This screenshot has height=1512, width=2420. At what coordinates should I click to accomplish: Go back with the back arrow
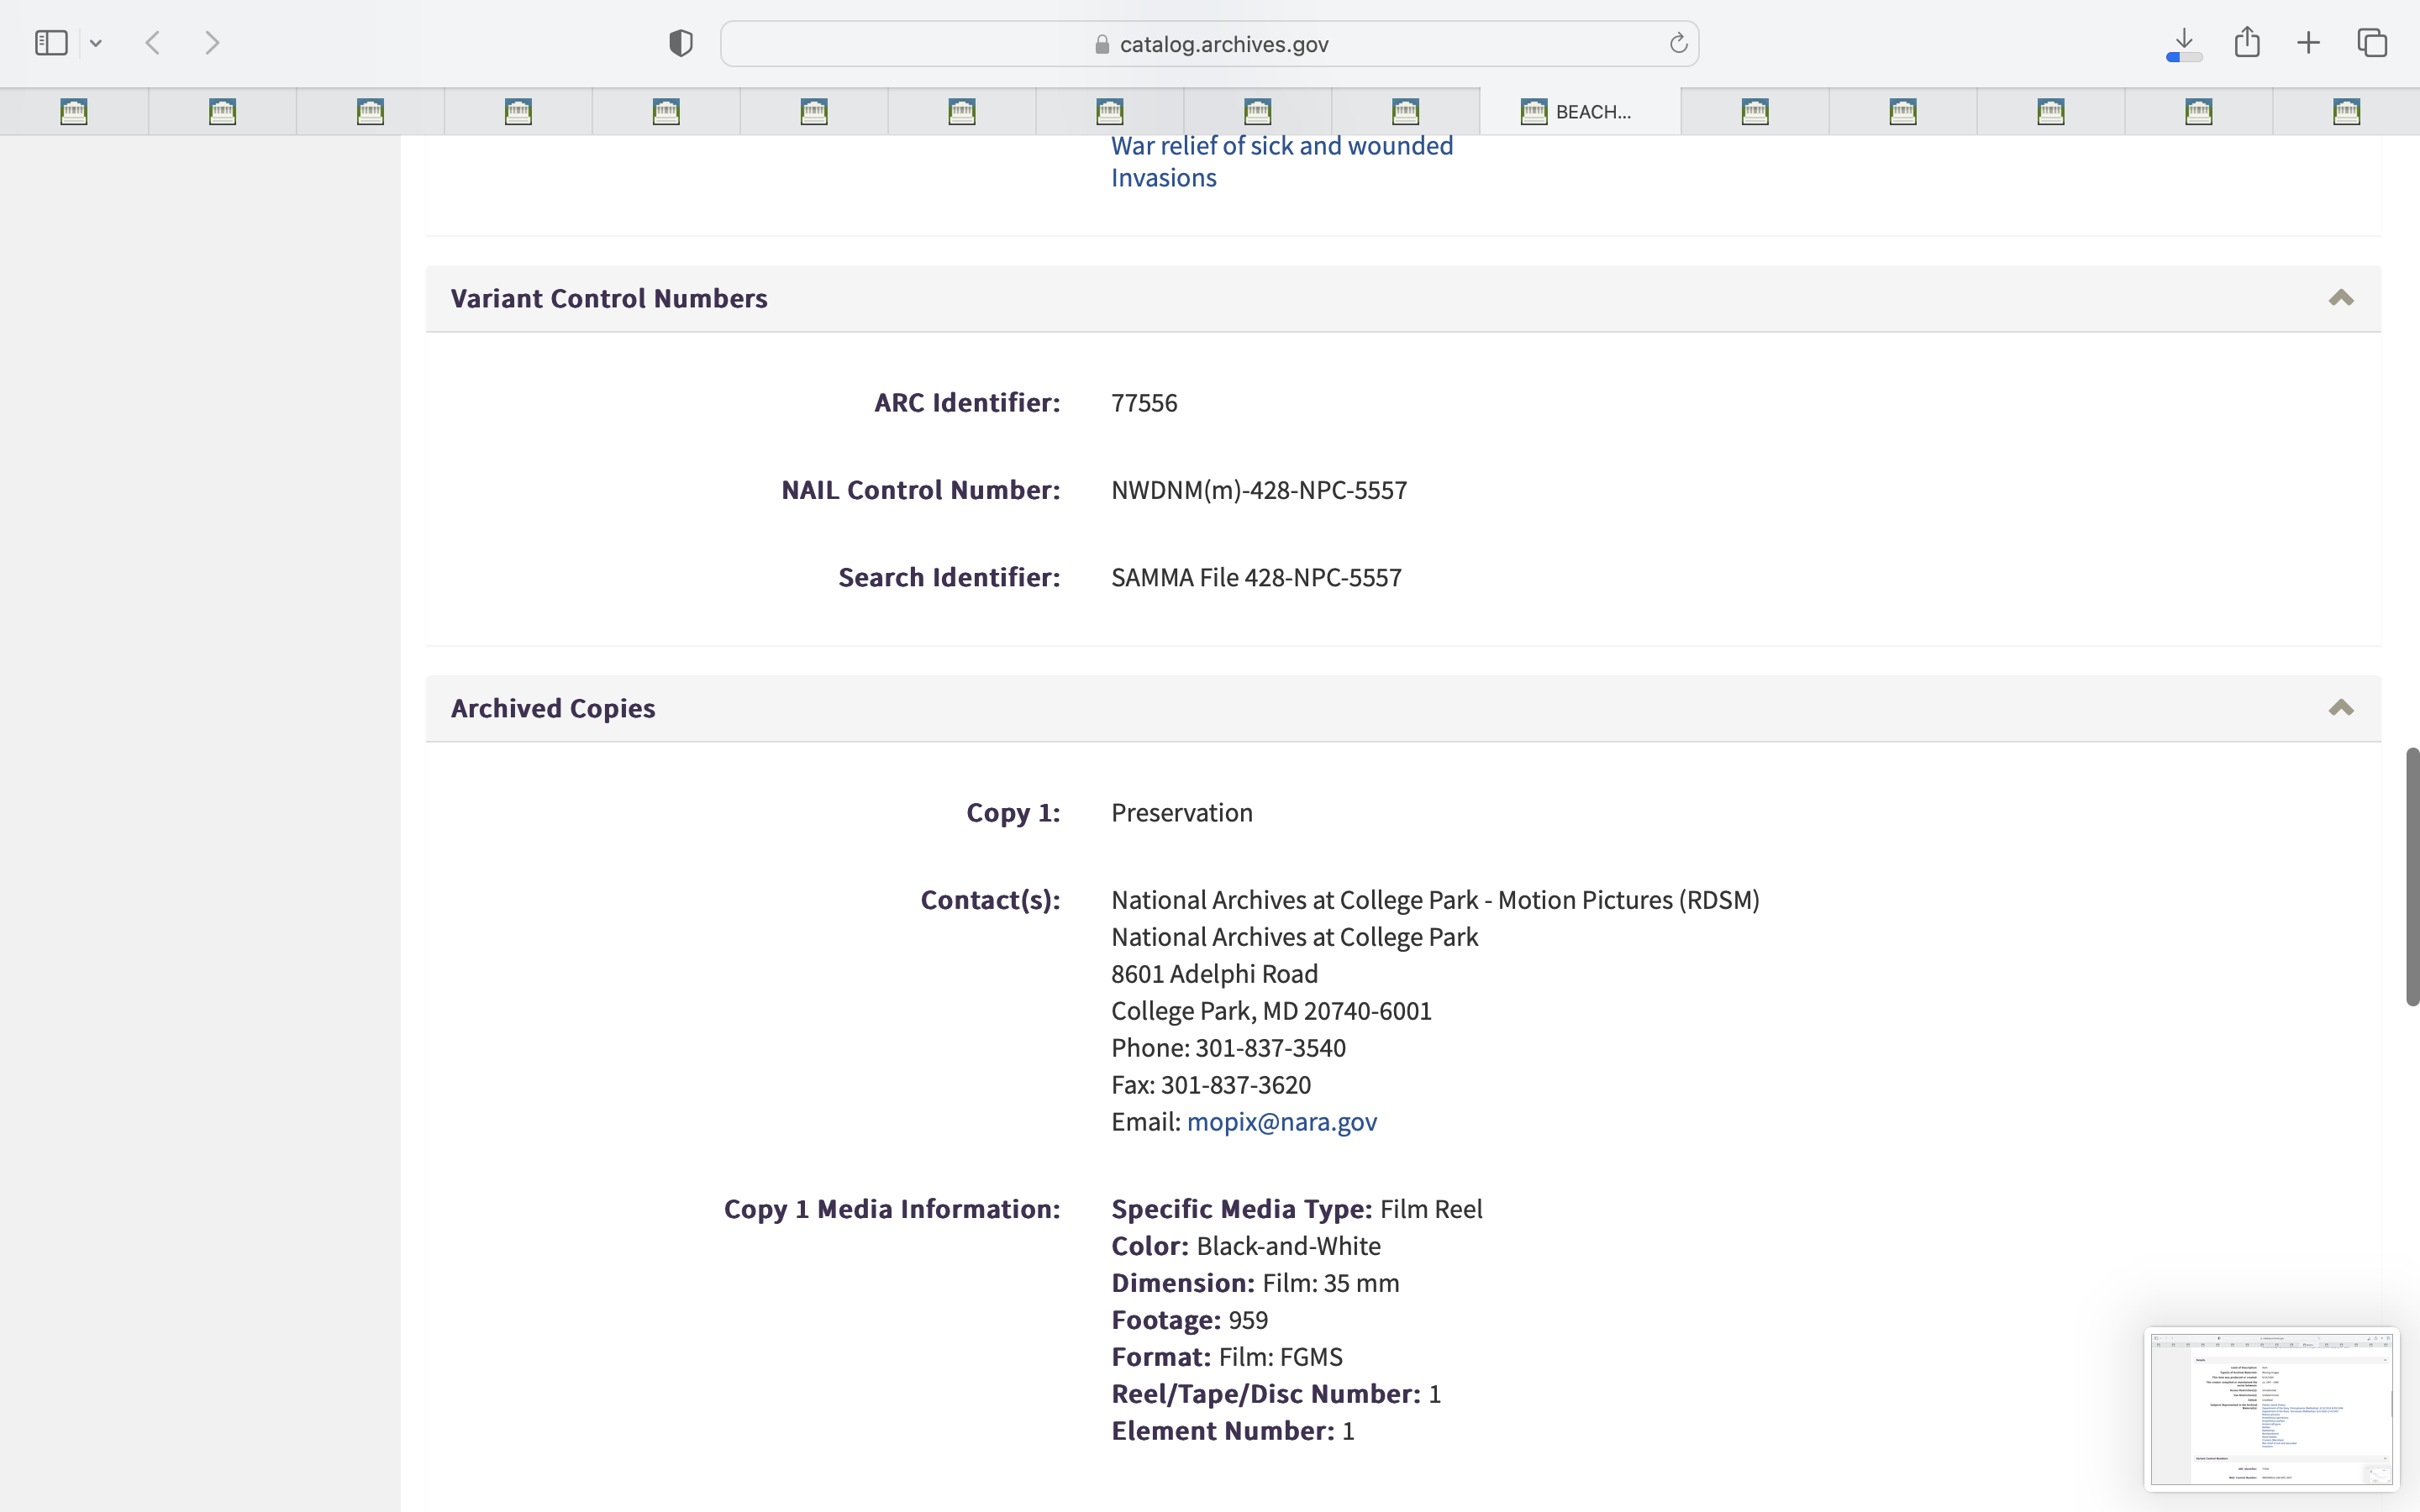(x=153, y=43)
